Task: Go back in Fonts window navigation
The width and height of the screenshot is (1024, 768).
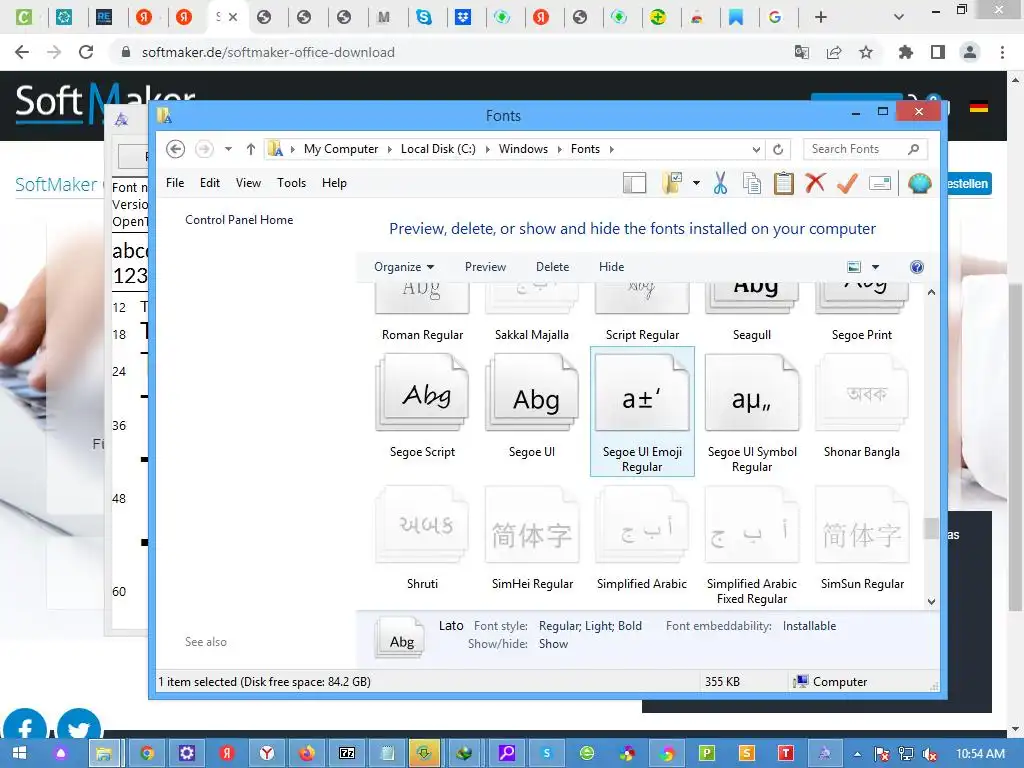Action: pyautogui.click(x=175, y=149)
